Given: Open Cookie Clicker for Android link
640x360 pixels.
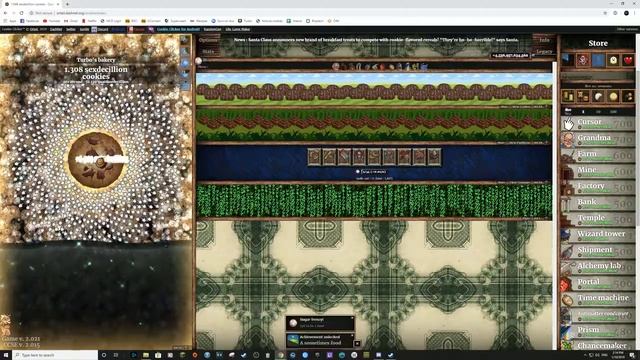Looking at the screenshot, I should click(178, 29).
